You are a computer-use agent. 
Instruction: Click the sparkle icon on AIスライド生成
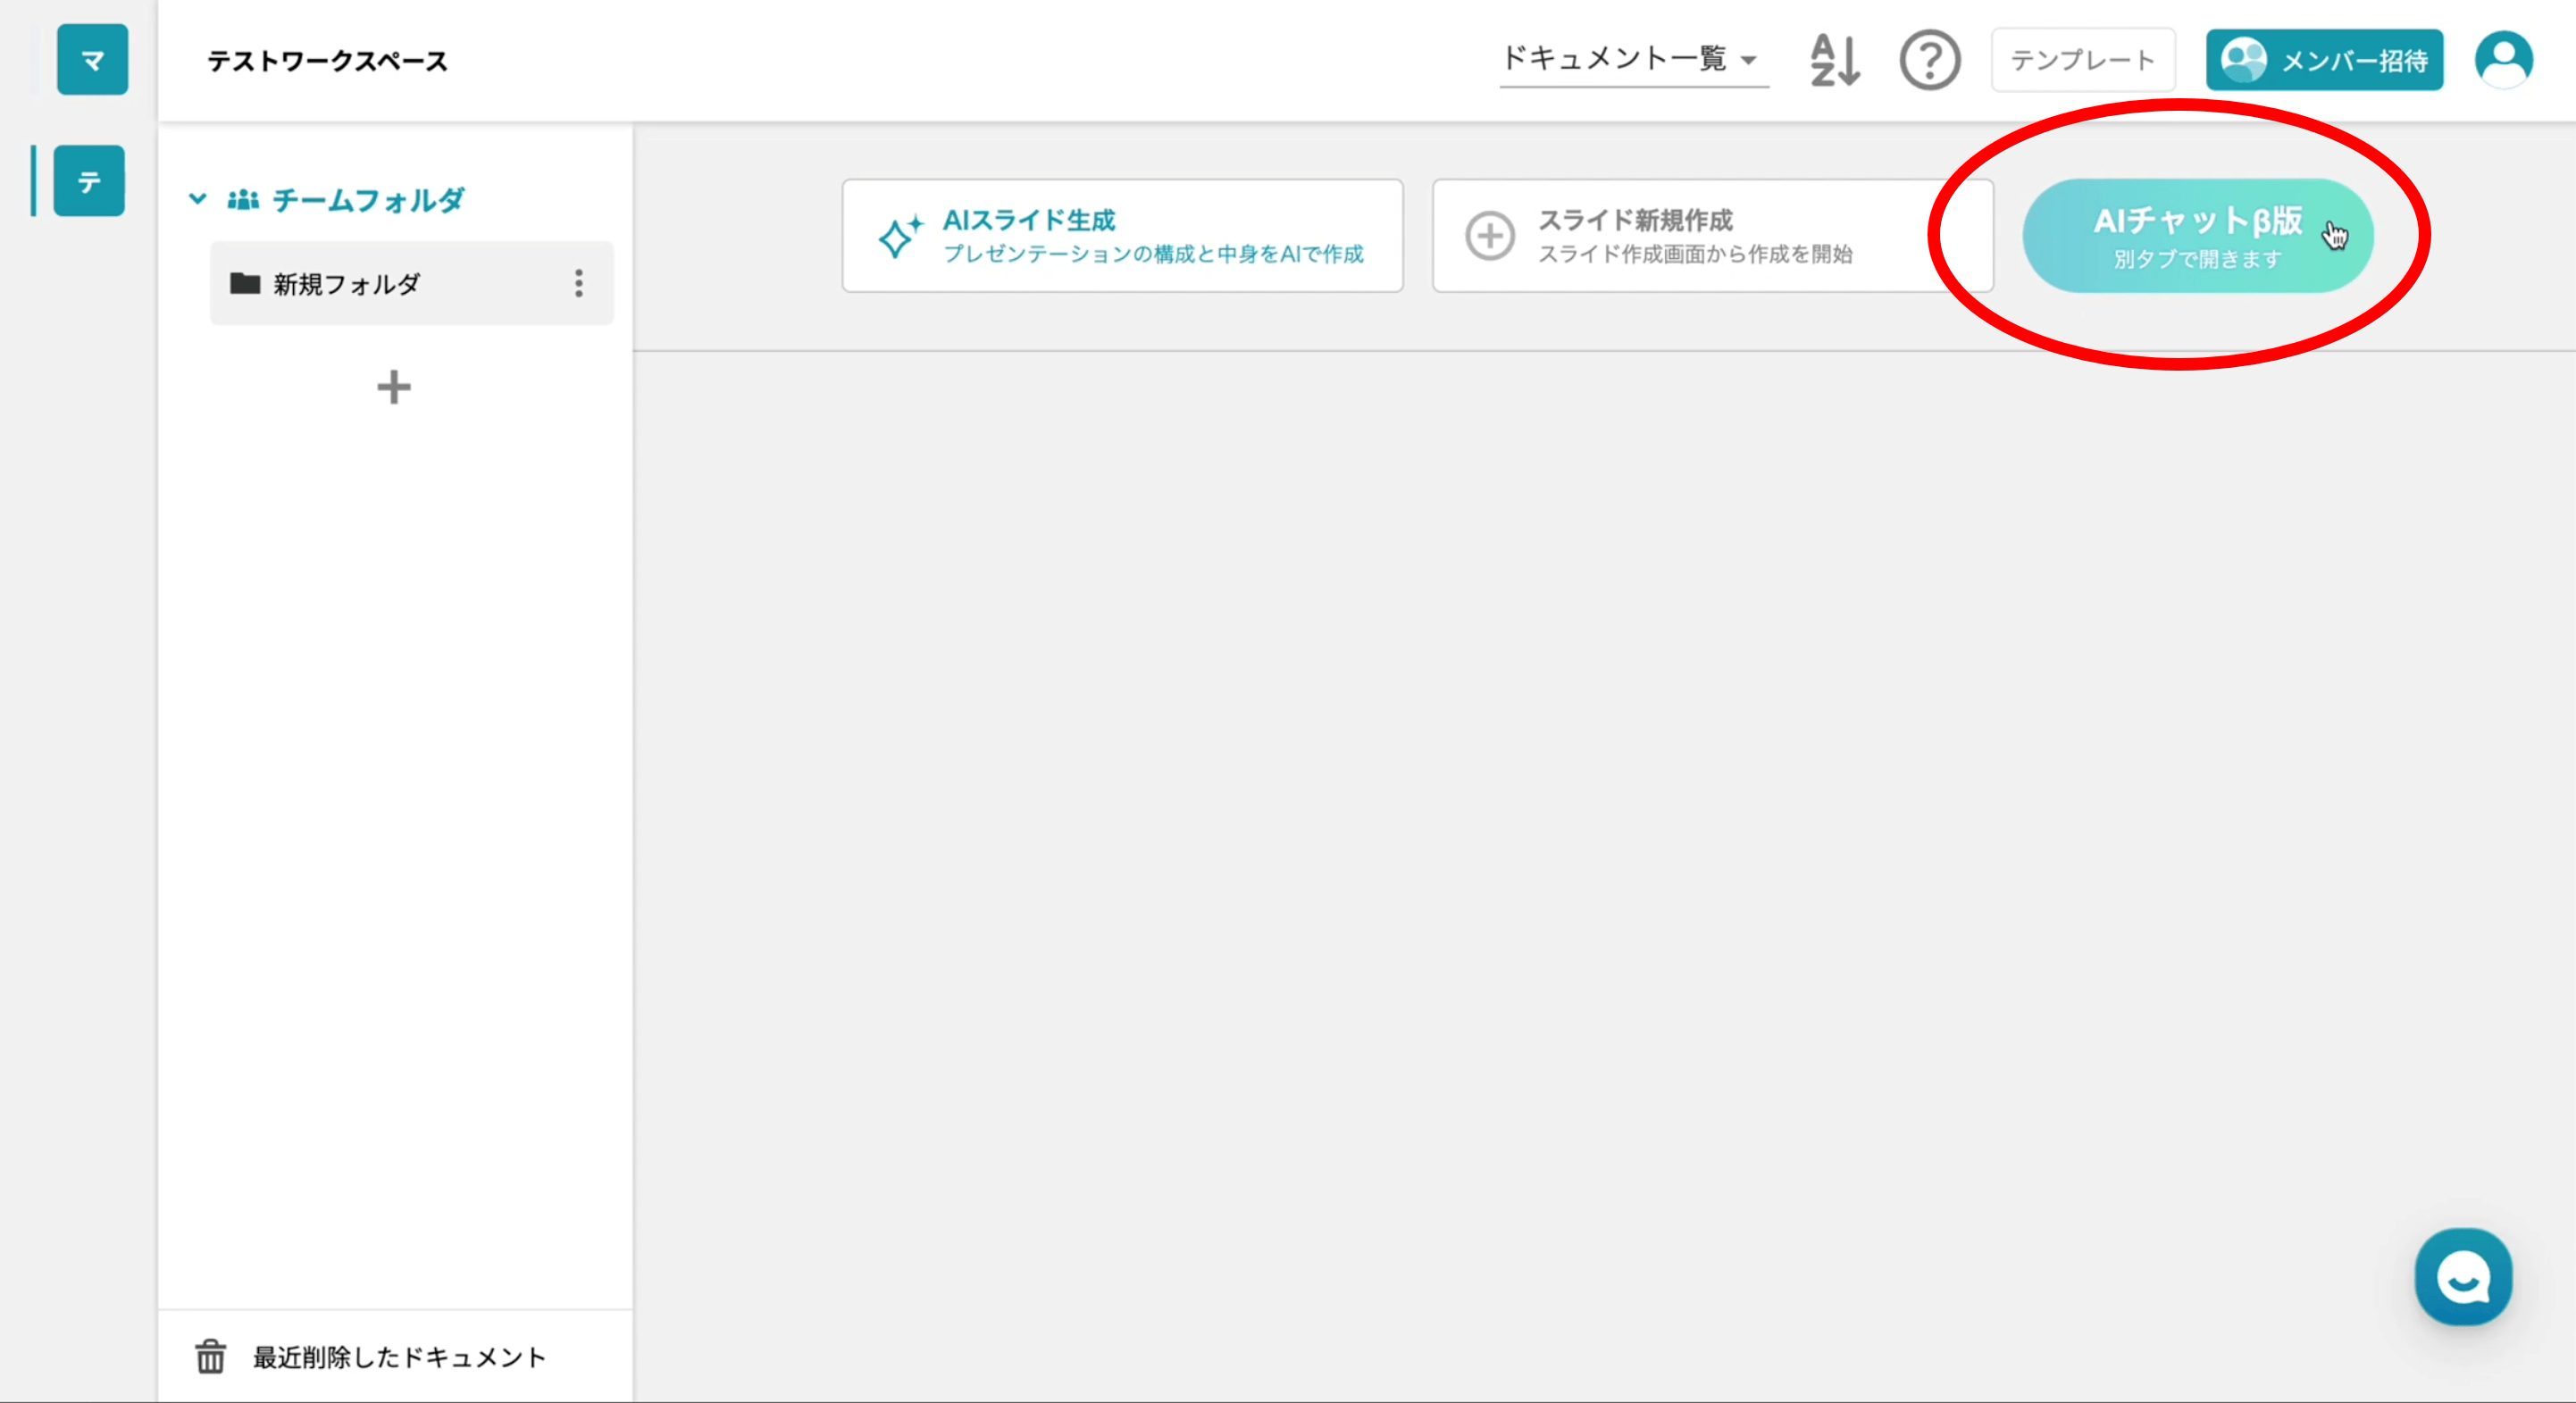898,236
